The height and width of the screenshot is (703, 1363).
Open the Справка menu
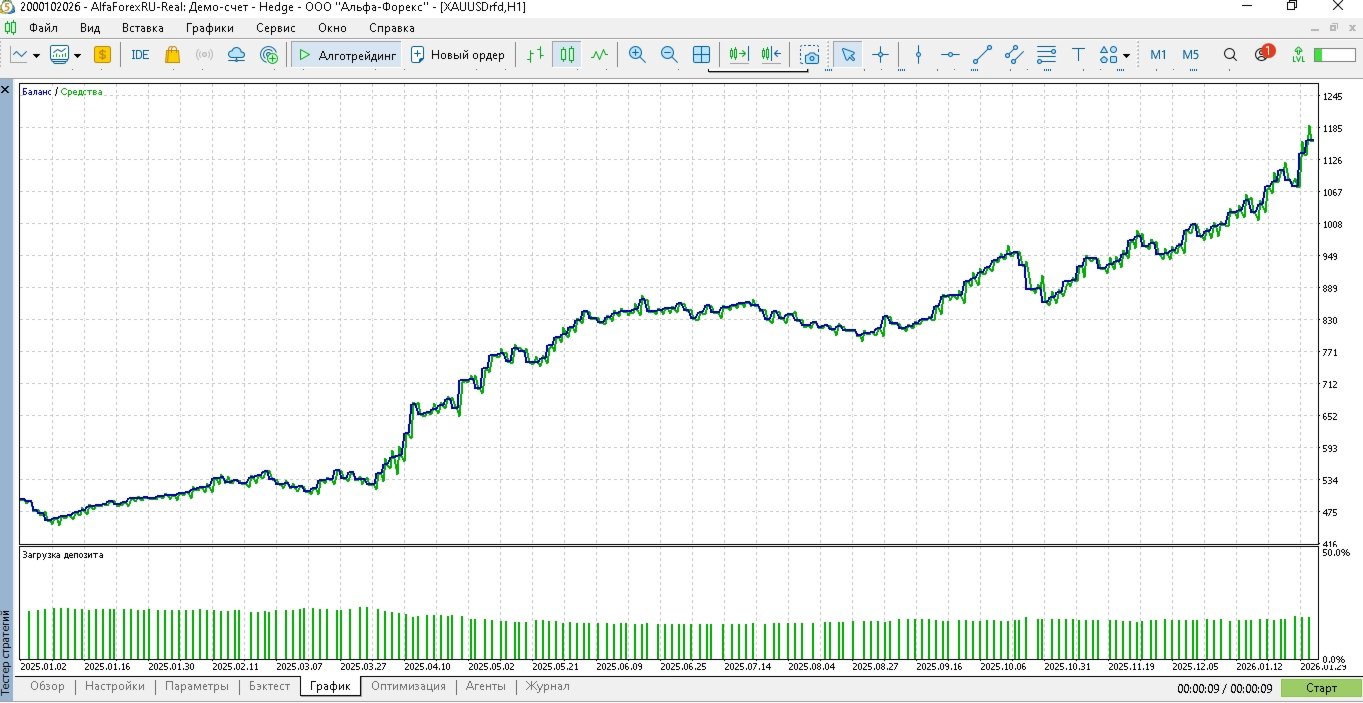click(x=392, y=28)
